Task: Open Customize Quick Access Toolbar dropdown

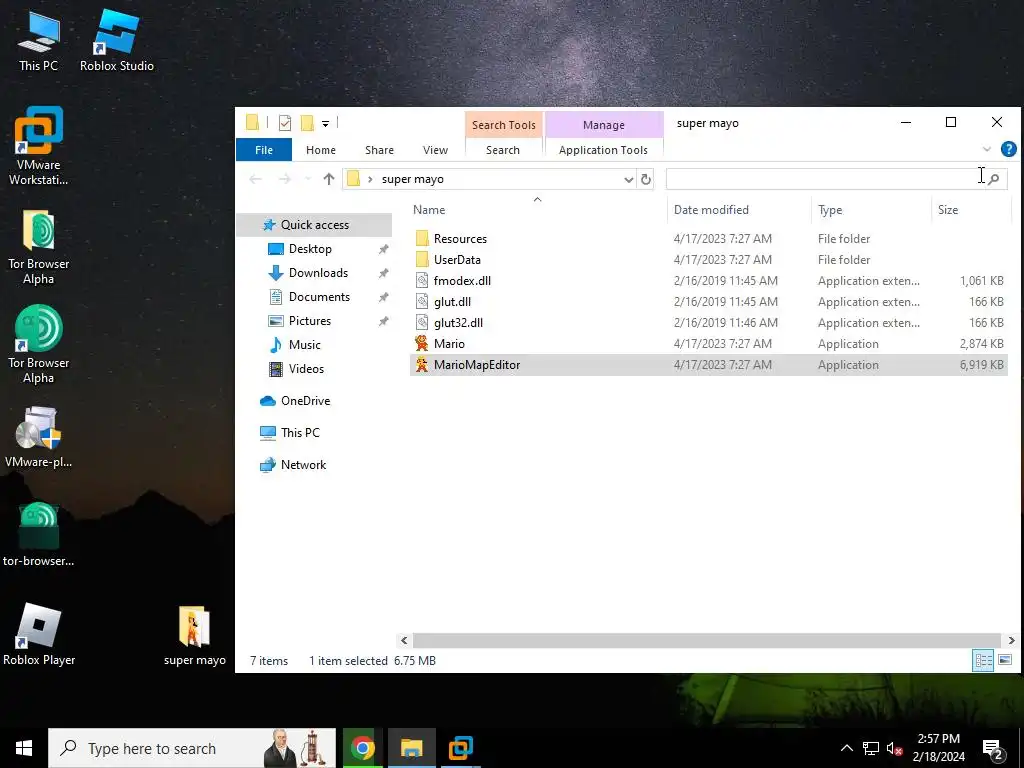Action: 325,123
